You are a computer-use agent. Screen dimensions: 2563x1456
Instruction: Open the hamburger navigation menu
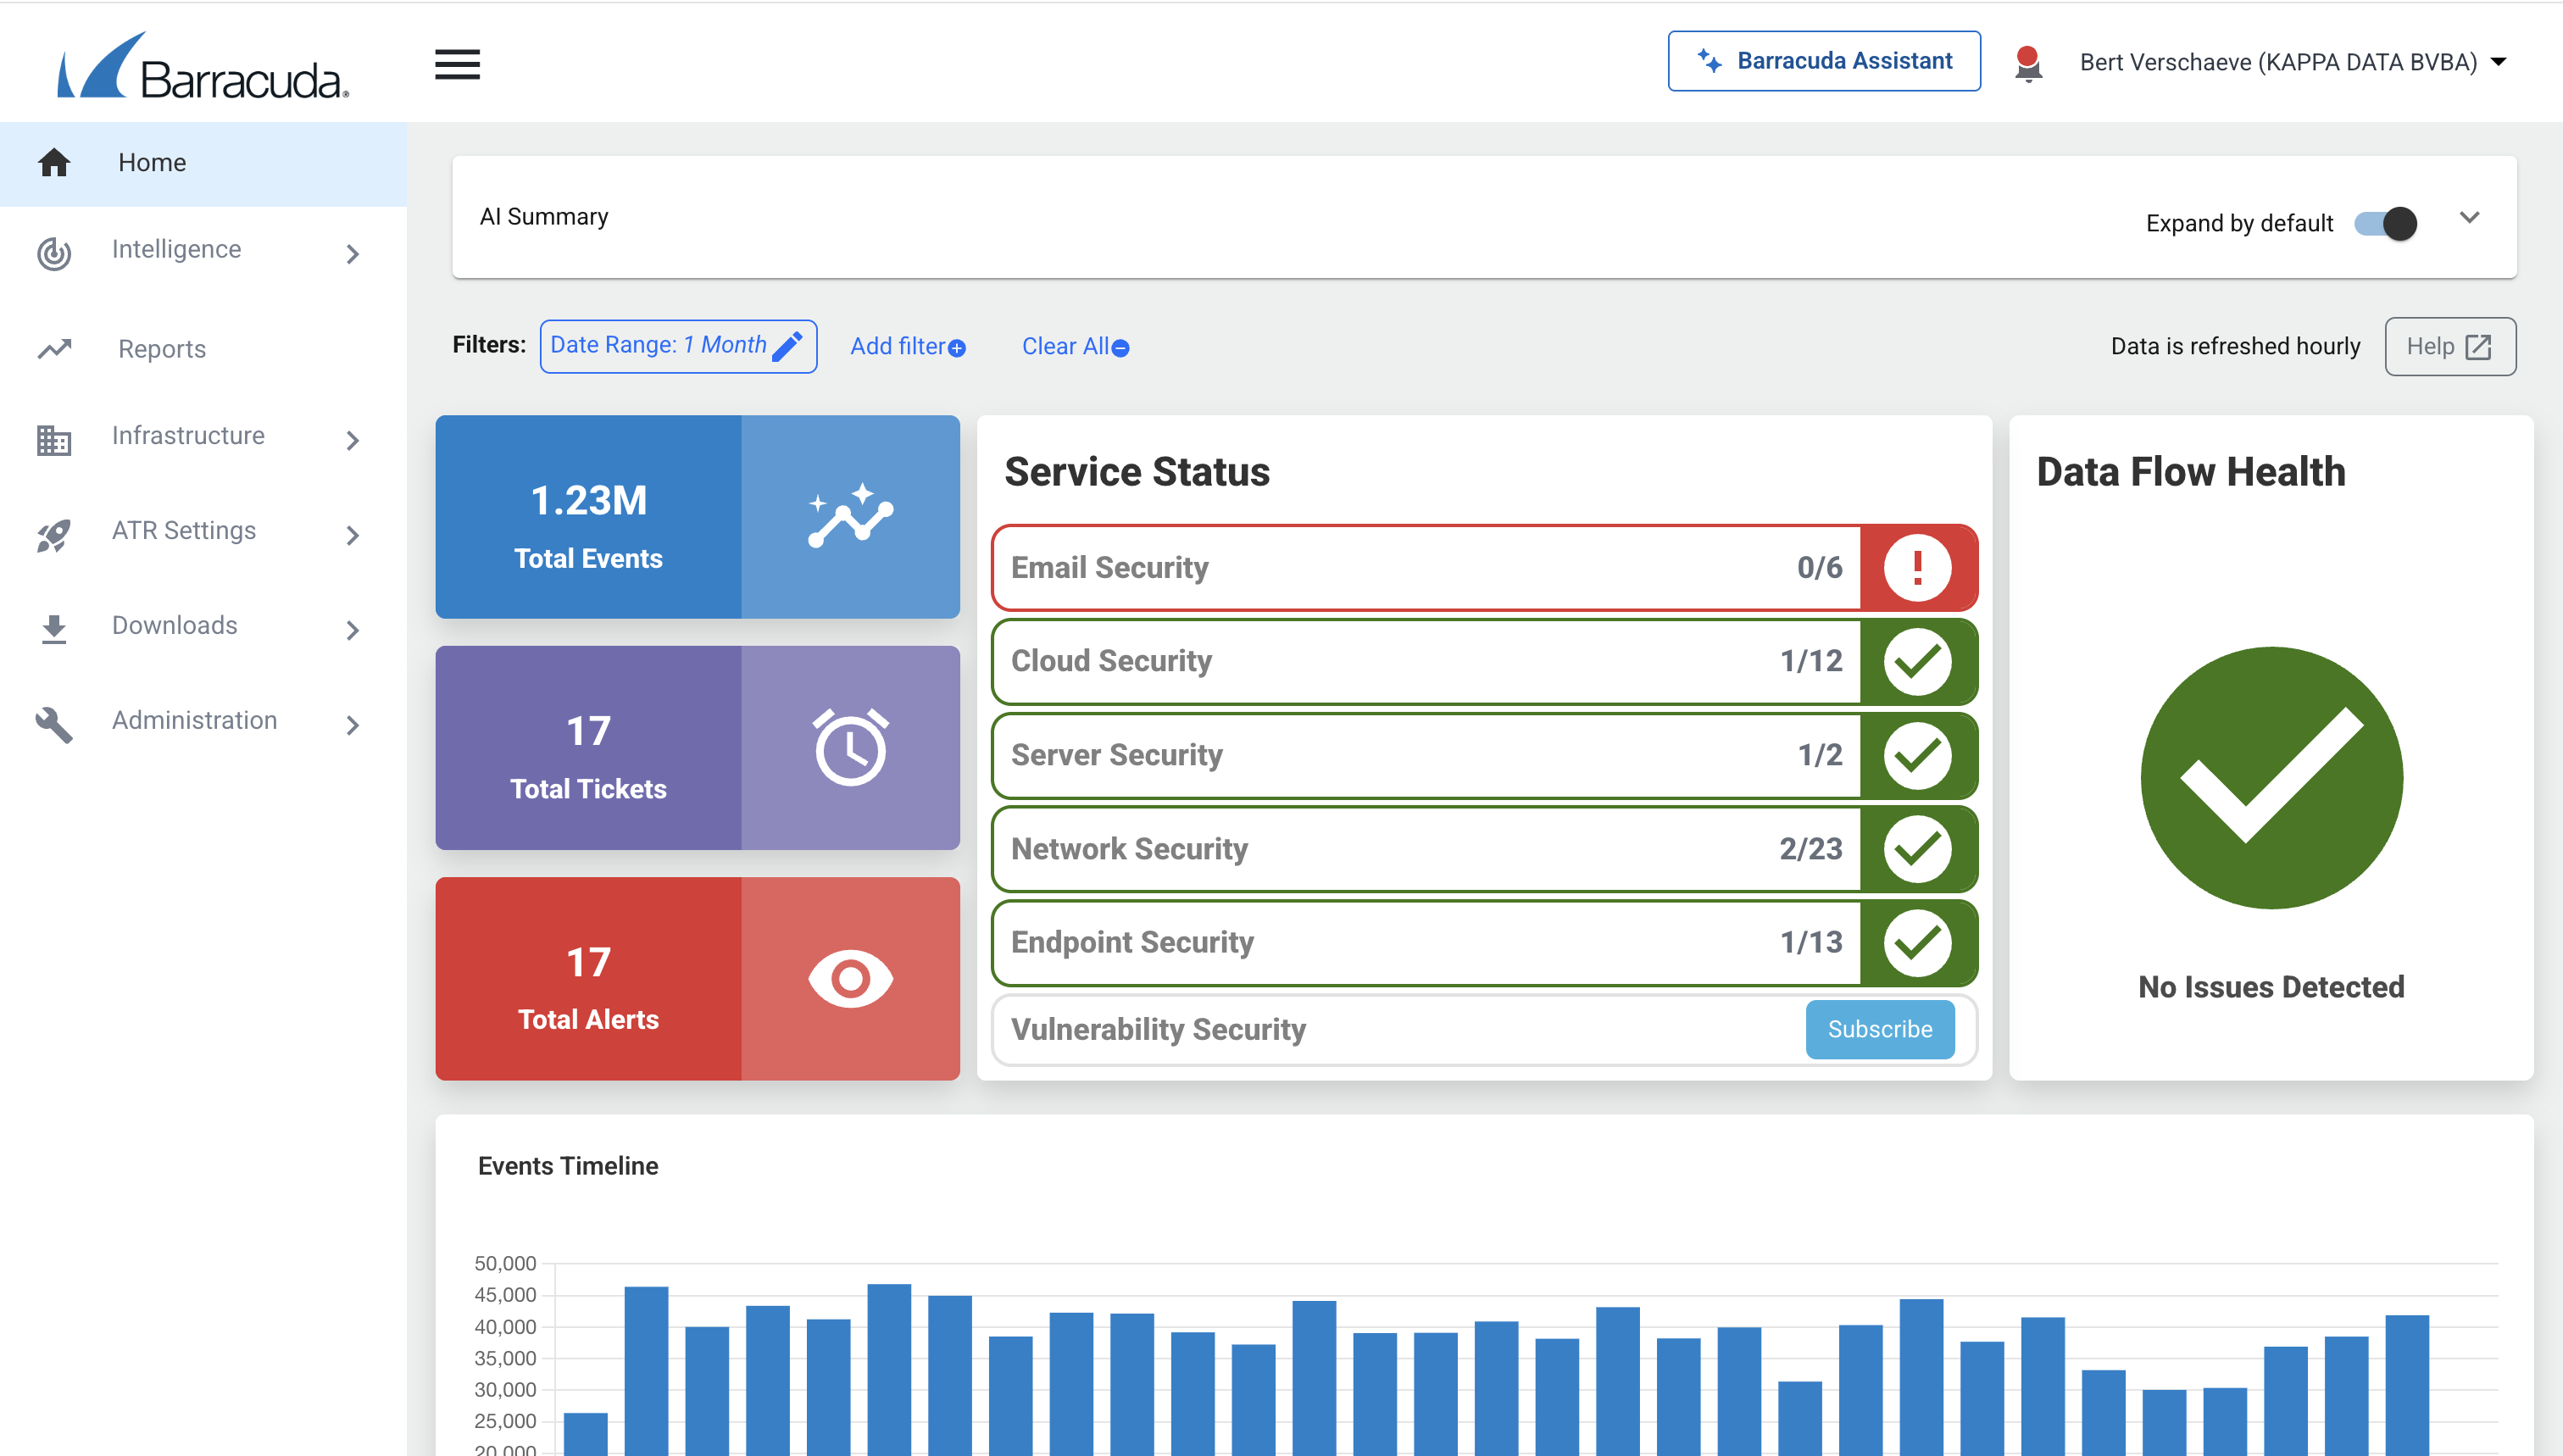point(457,65)
